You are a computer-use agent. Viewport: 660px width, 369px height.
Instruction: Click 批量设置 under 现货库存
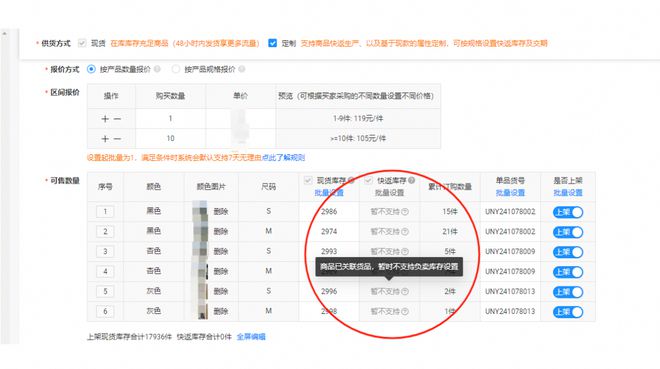pyautogui.click(x=329, y=192)
